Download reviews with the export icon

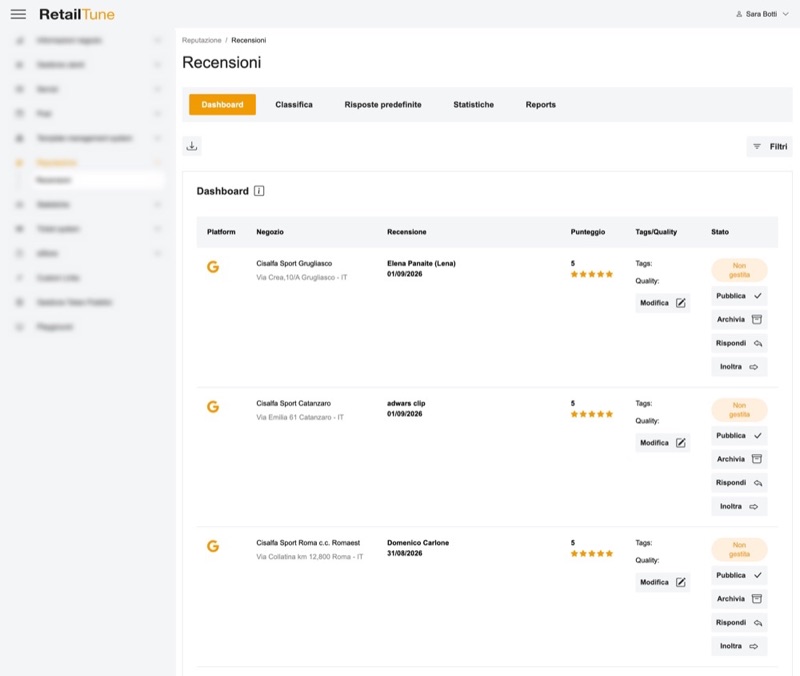[x=192, y=146]
